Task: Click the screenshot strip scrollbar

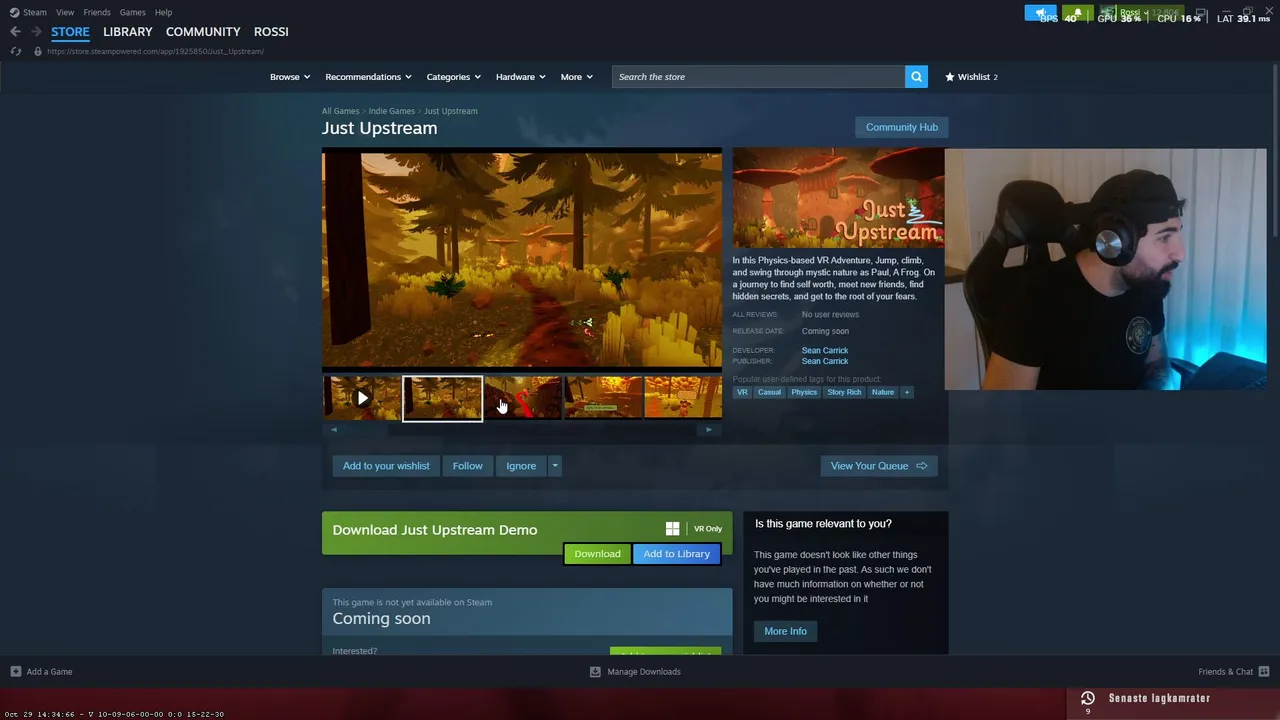Action: coord(521,430)
